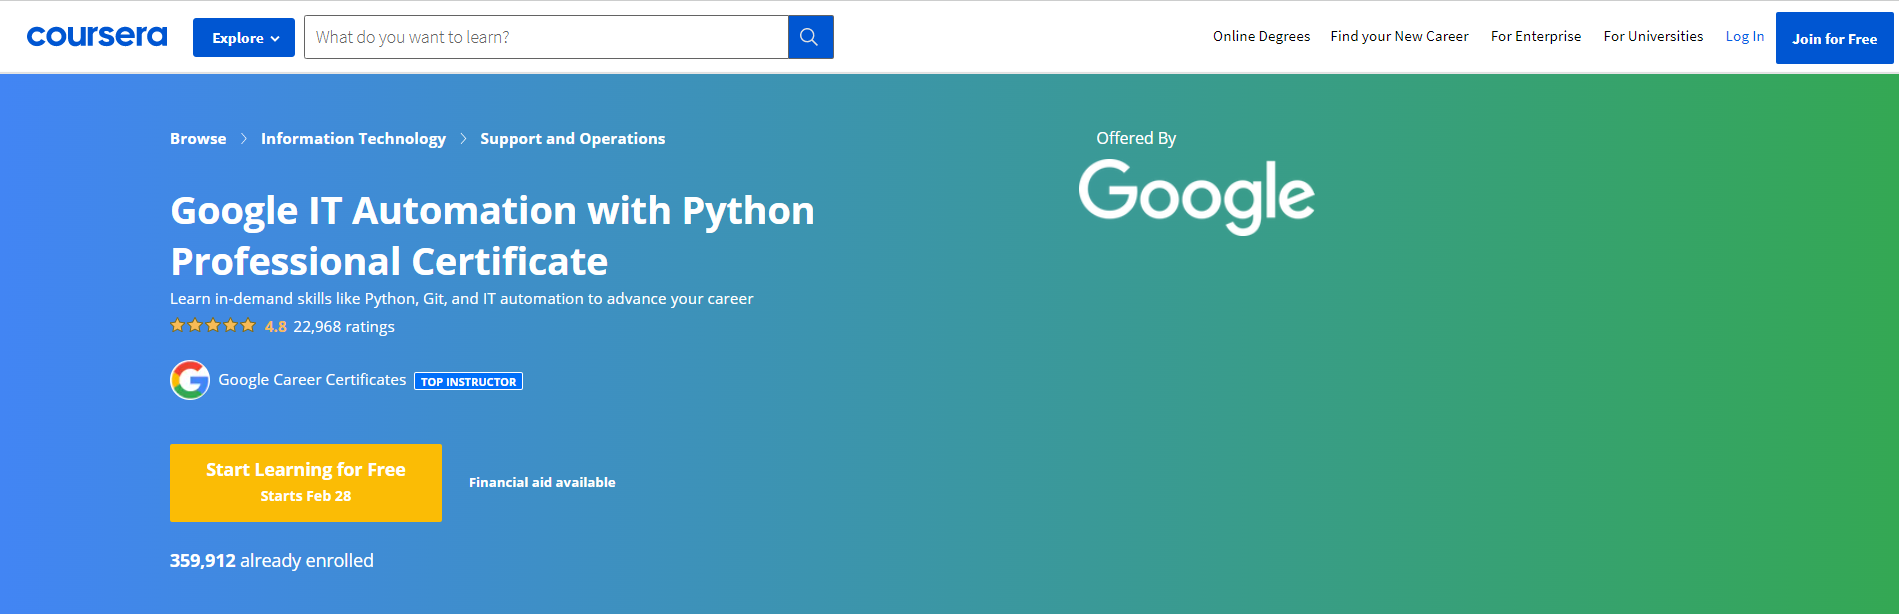
Task: Open Financial aid available link
Action: [542, 482]
